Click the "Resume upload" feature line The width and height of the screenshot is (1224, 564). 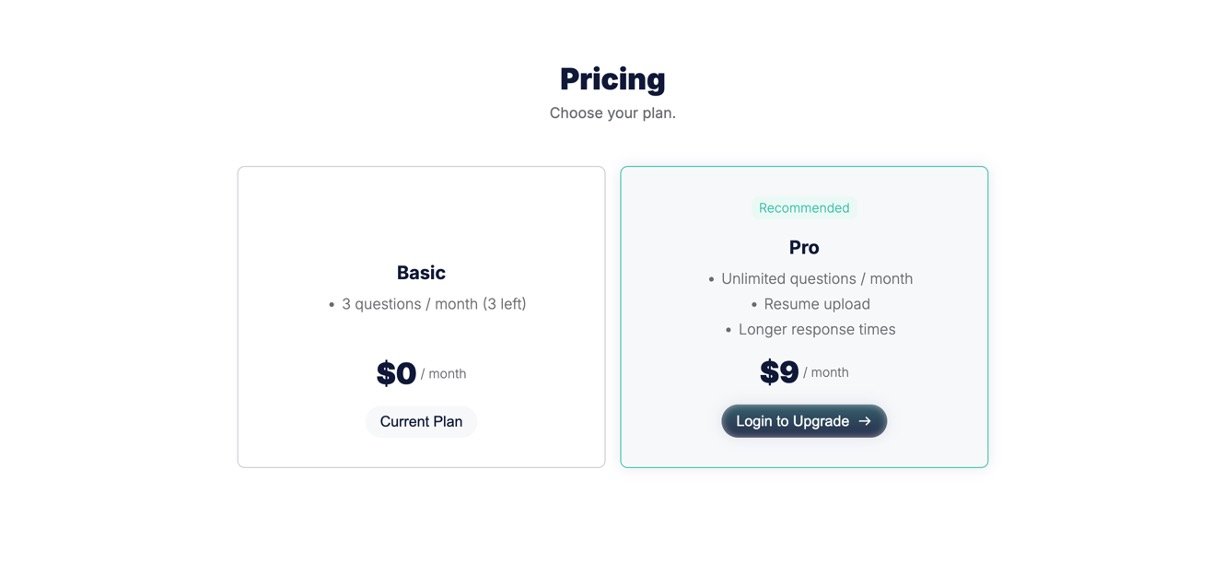pos(817,304)
